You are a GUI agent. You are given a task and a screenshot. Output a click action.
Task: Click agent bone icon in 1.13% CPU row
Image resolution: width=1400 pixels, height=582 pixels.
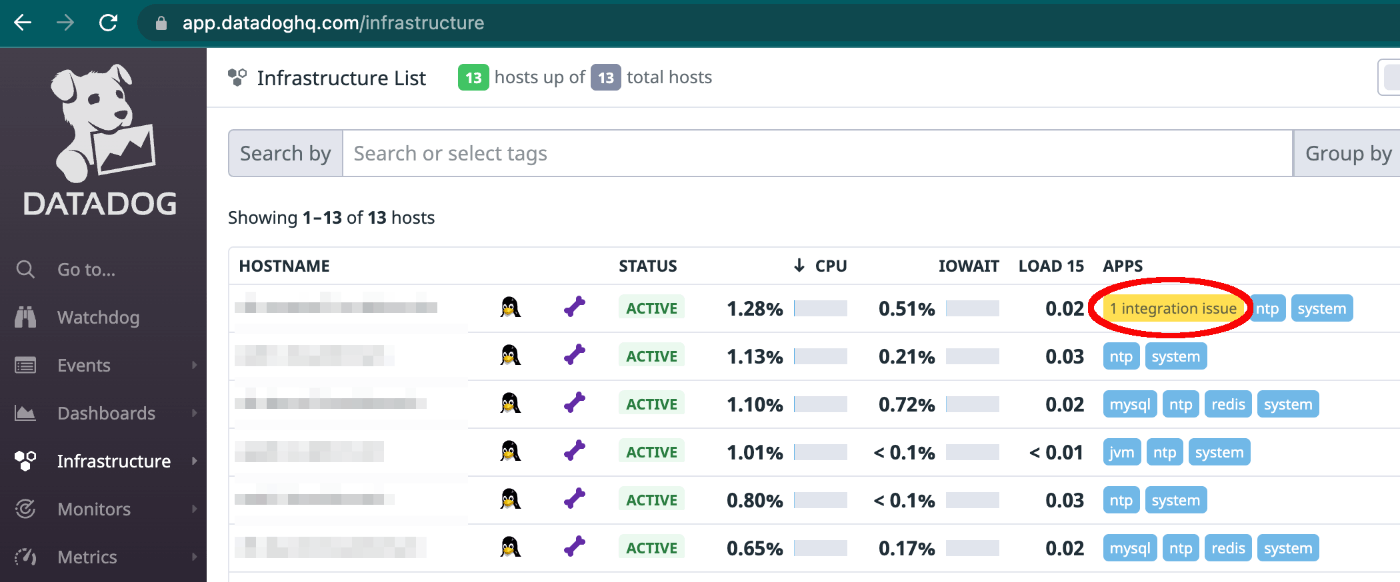coord(574,355)
